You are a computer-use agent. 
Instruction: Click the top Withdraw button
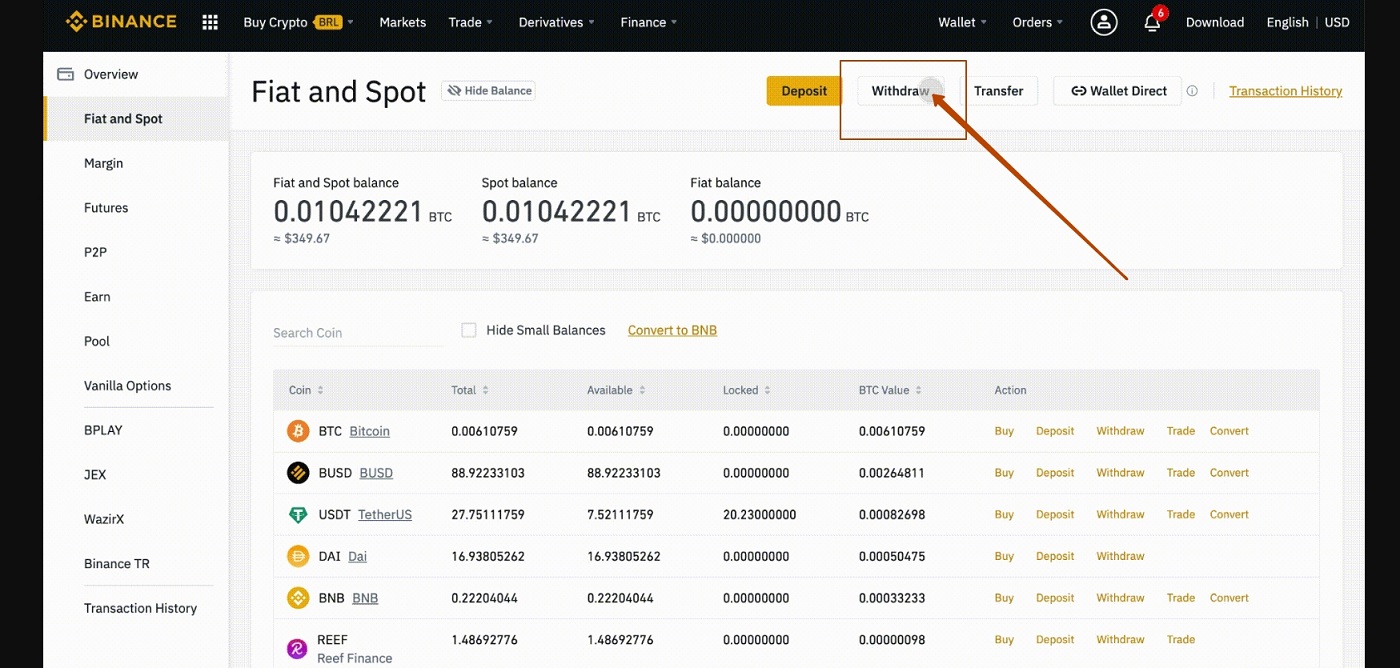(901, 91)
